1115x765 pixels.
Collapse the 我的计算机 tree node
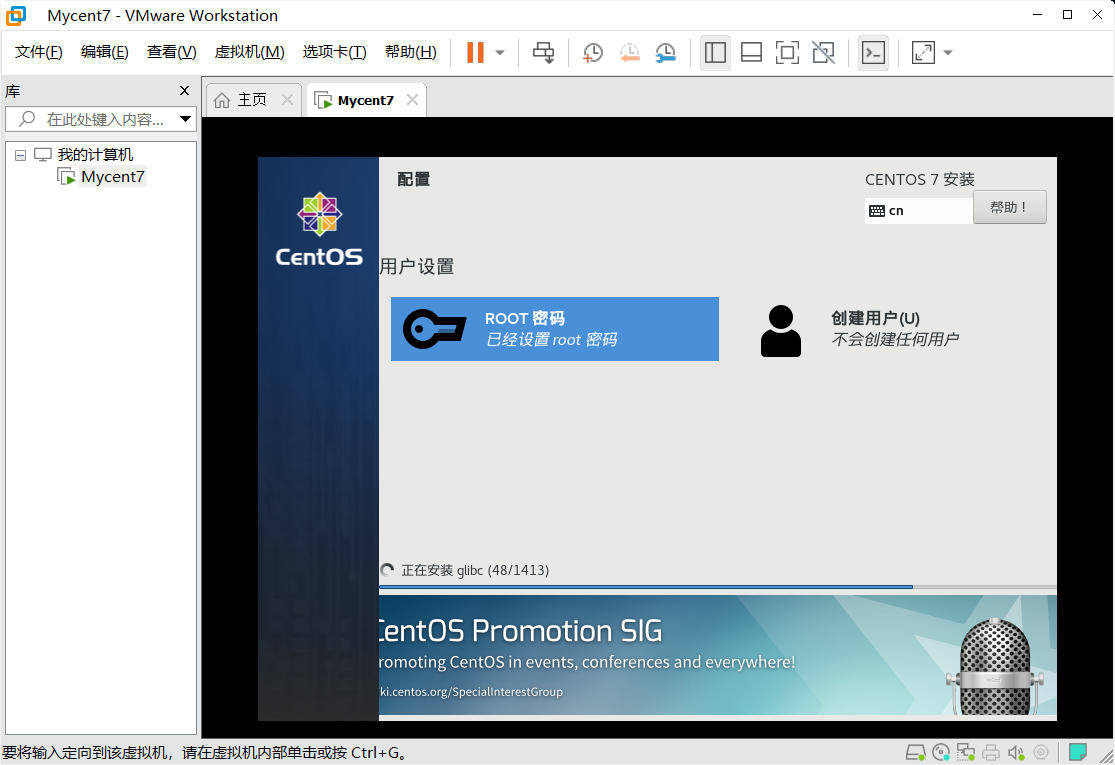click(21, 155)
